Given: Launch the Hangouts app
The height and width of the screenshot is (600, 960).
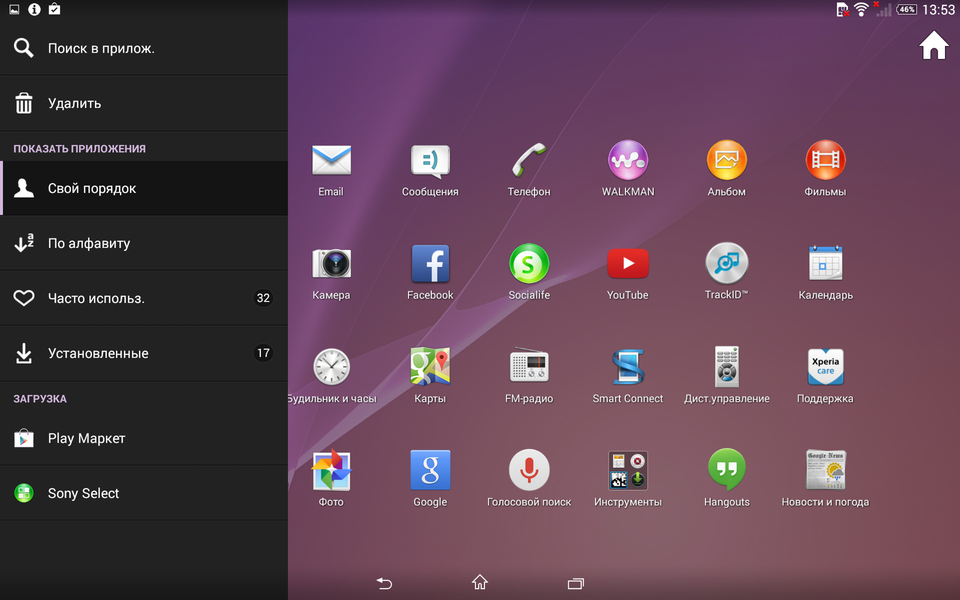Looking at the screenshot, I should (x=727, y=470).
